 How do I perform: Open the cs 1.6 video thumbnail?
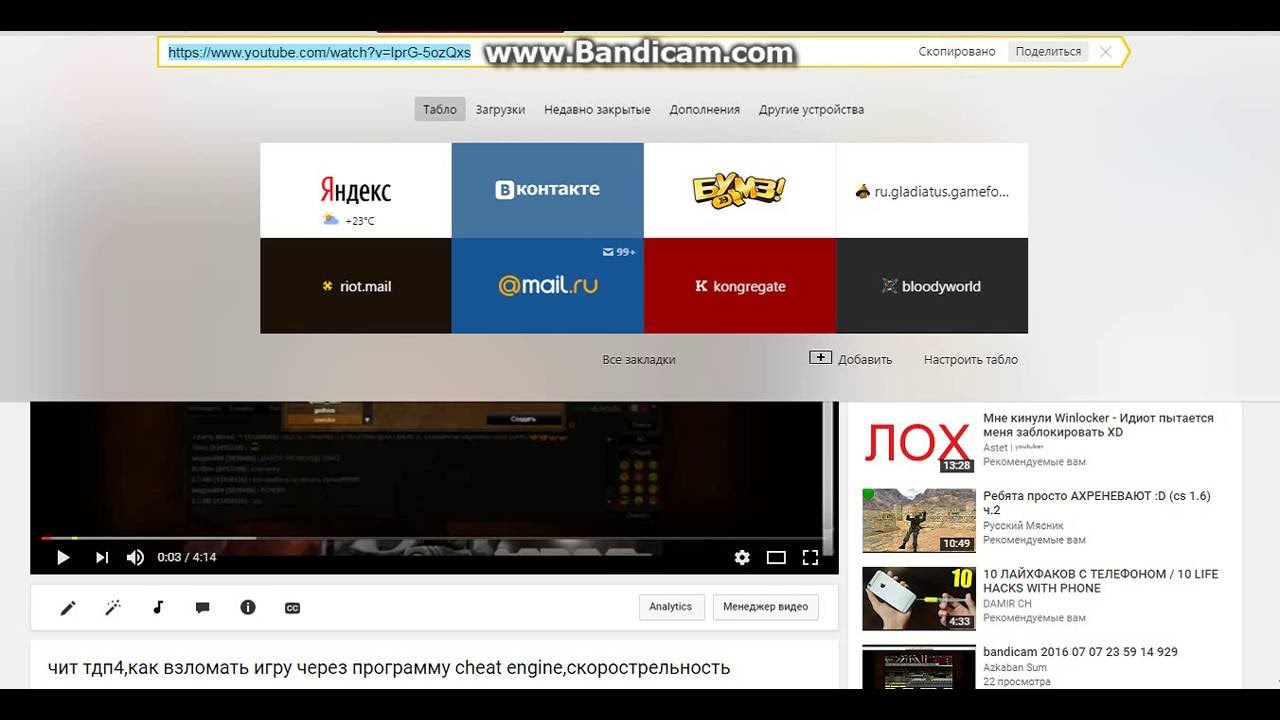pos(918,520)
